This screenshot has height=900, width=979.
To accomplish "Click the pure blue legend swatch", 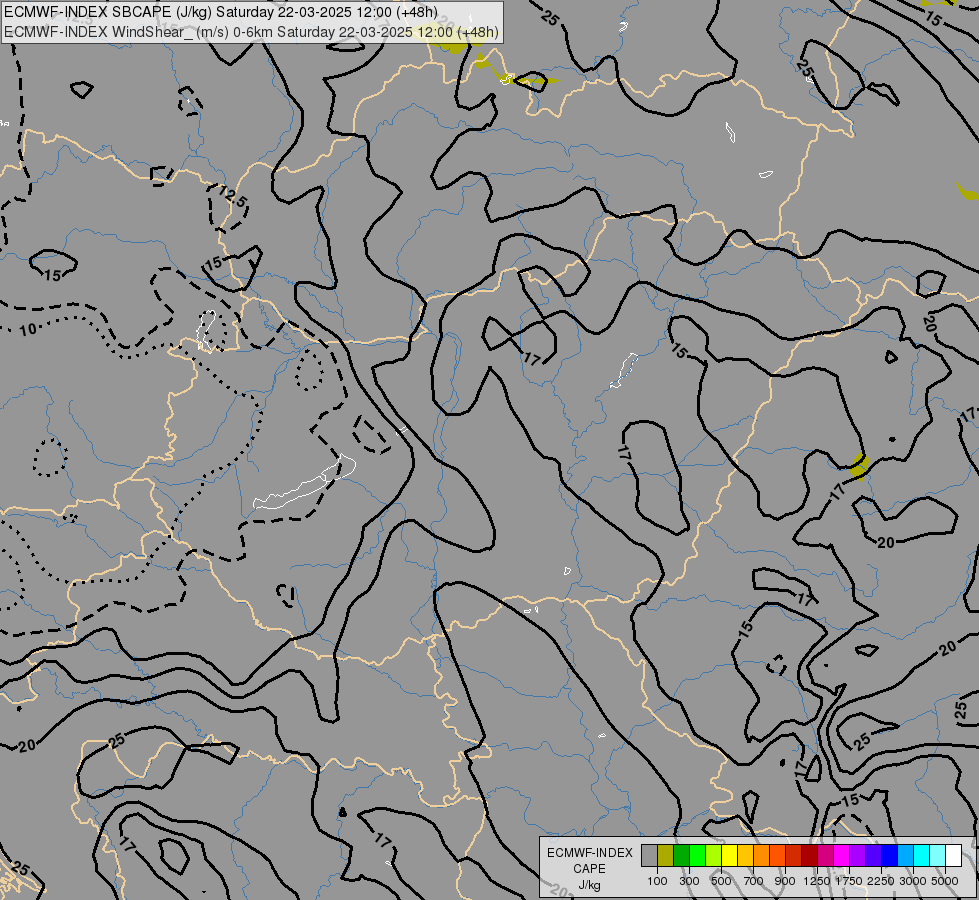I will pos(889,856).
